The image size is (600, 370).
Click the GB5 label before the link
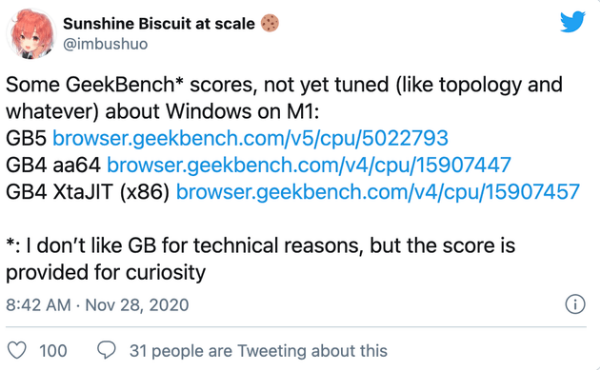26,138
